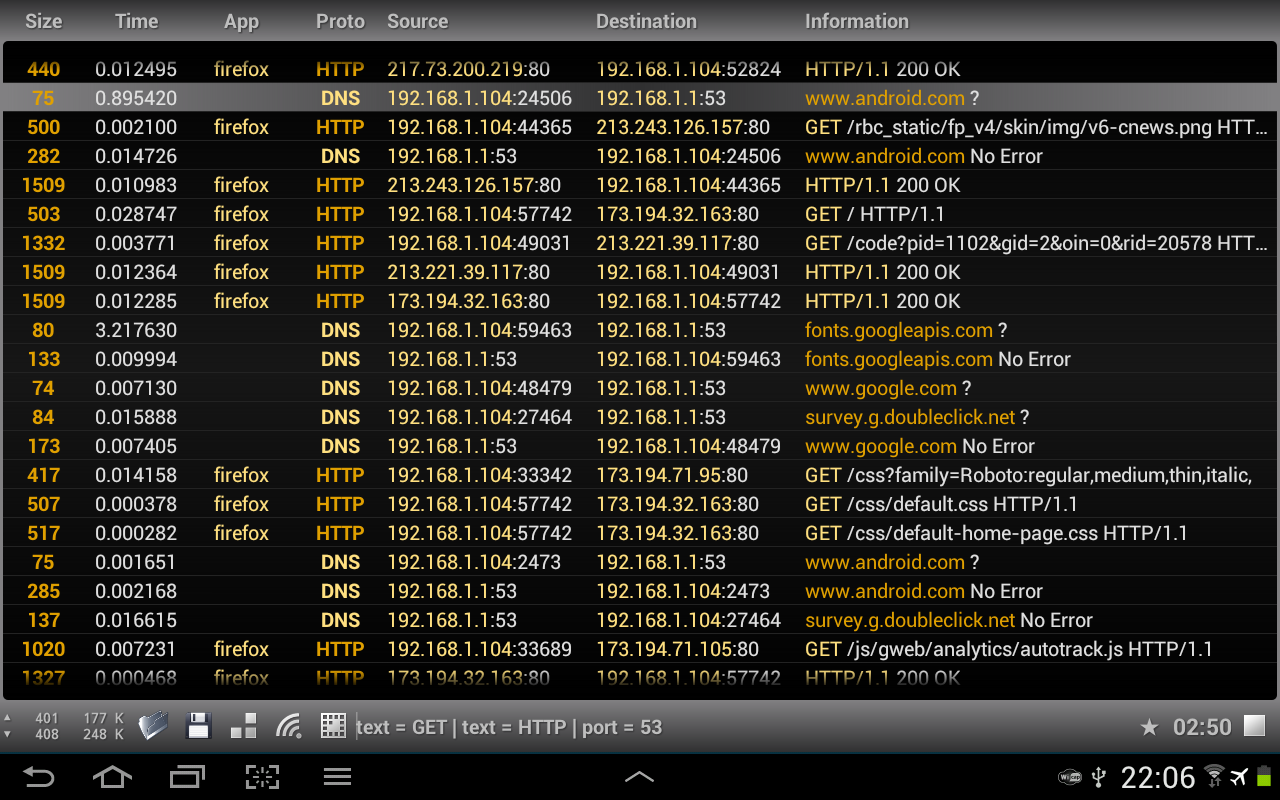The image size is (1280, 800).
Task: Expand the navigation bar up-chevron
Action: 639,776
